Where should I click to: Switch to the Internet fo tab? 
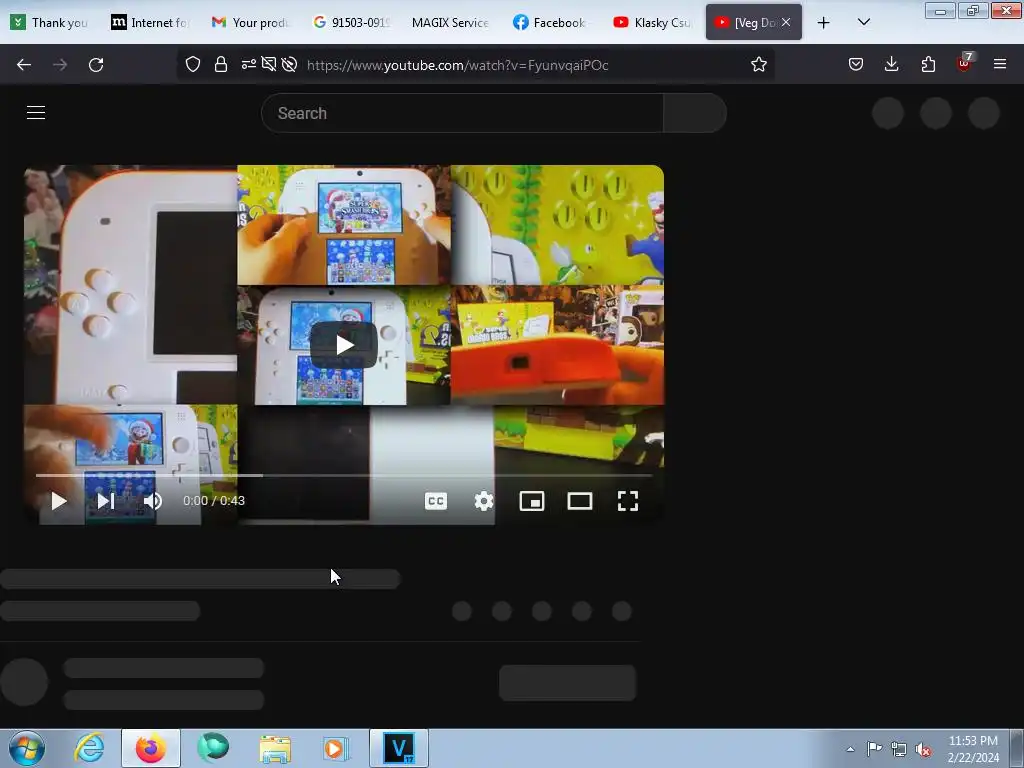(x=150, y=22)
